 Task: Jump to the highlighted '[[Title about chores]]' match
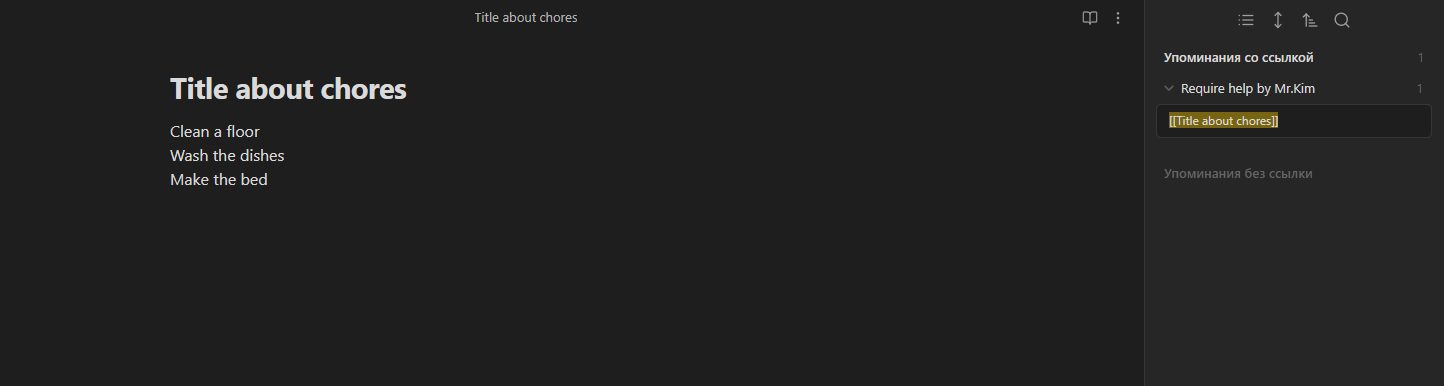(x=1224, y=121)
